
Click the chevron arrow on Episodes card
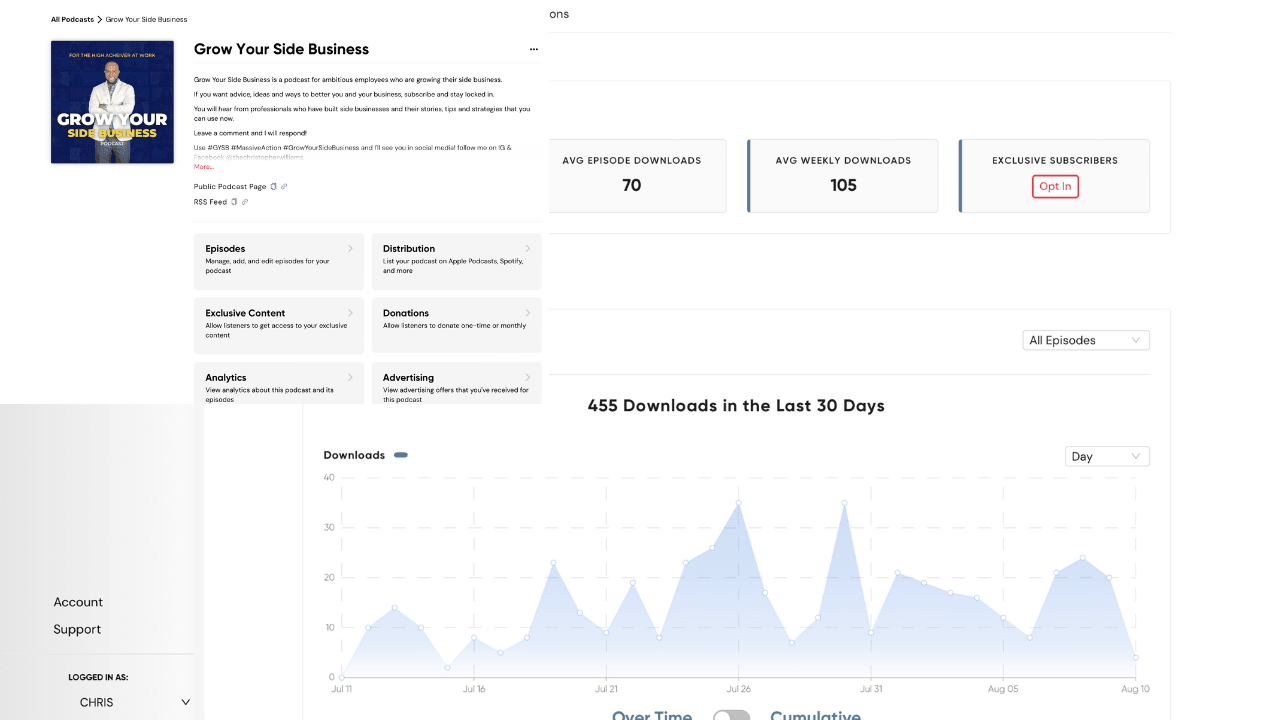(350, 249)
